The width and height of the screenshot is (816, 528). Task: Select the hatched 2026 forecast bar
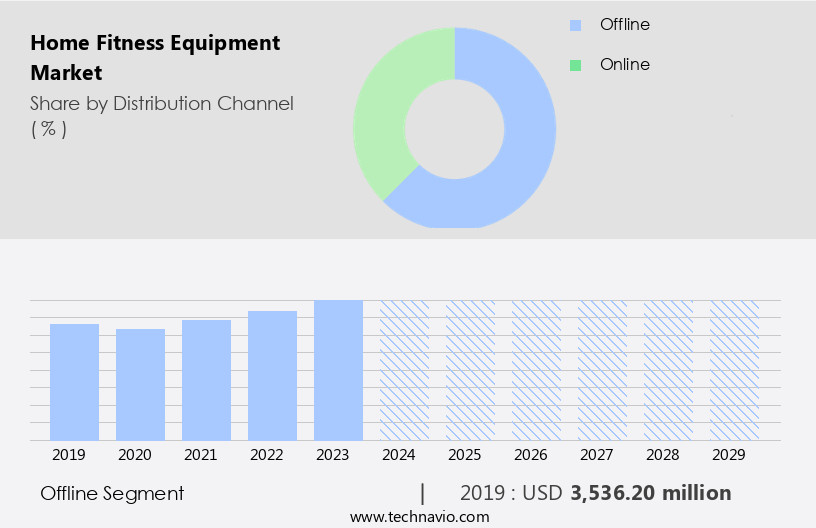(536, 370)
